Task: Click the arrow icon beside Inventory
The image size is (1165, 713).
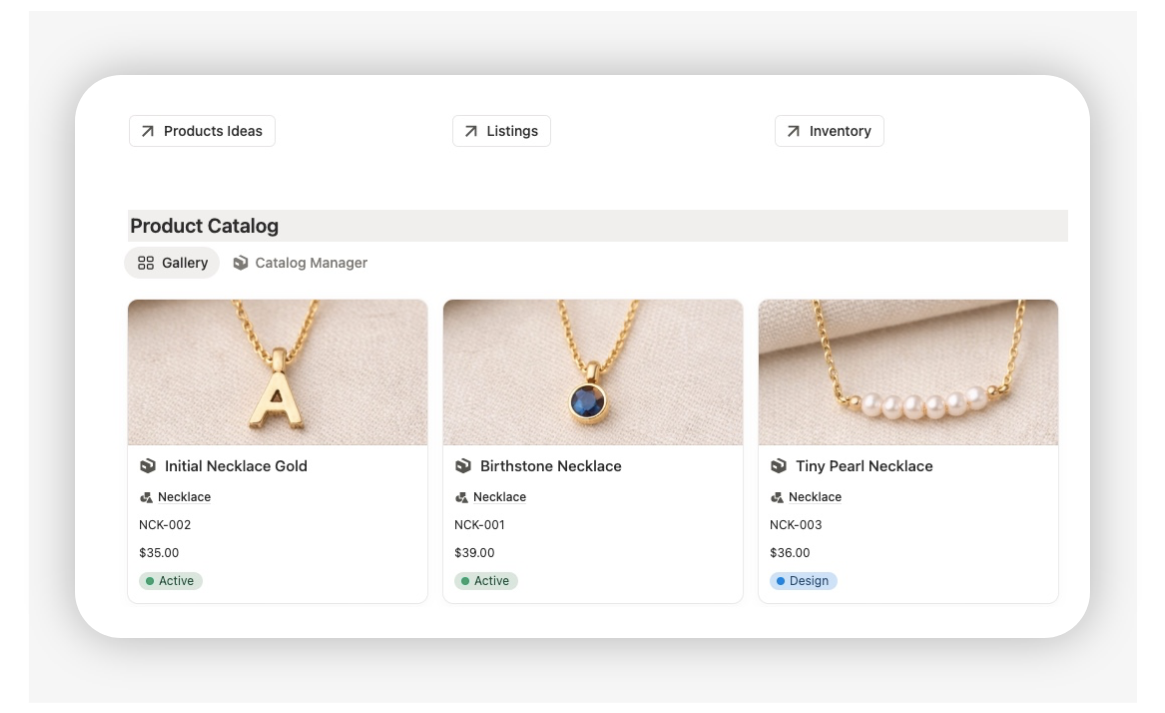Action: (x=794, y=130)
